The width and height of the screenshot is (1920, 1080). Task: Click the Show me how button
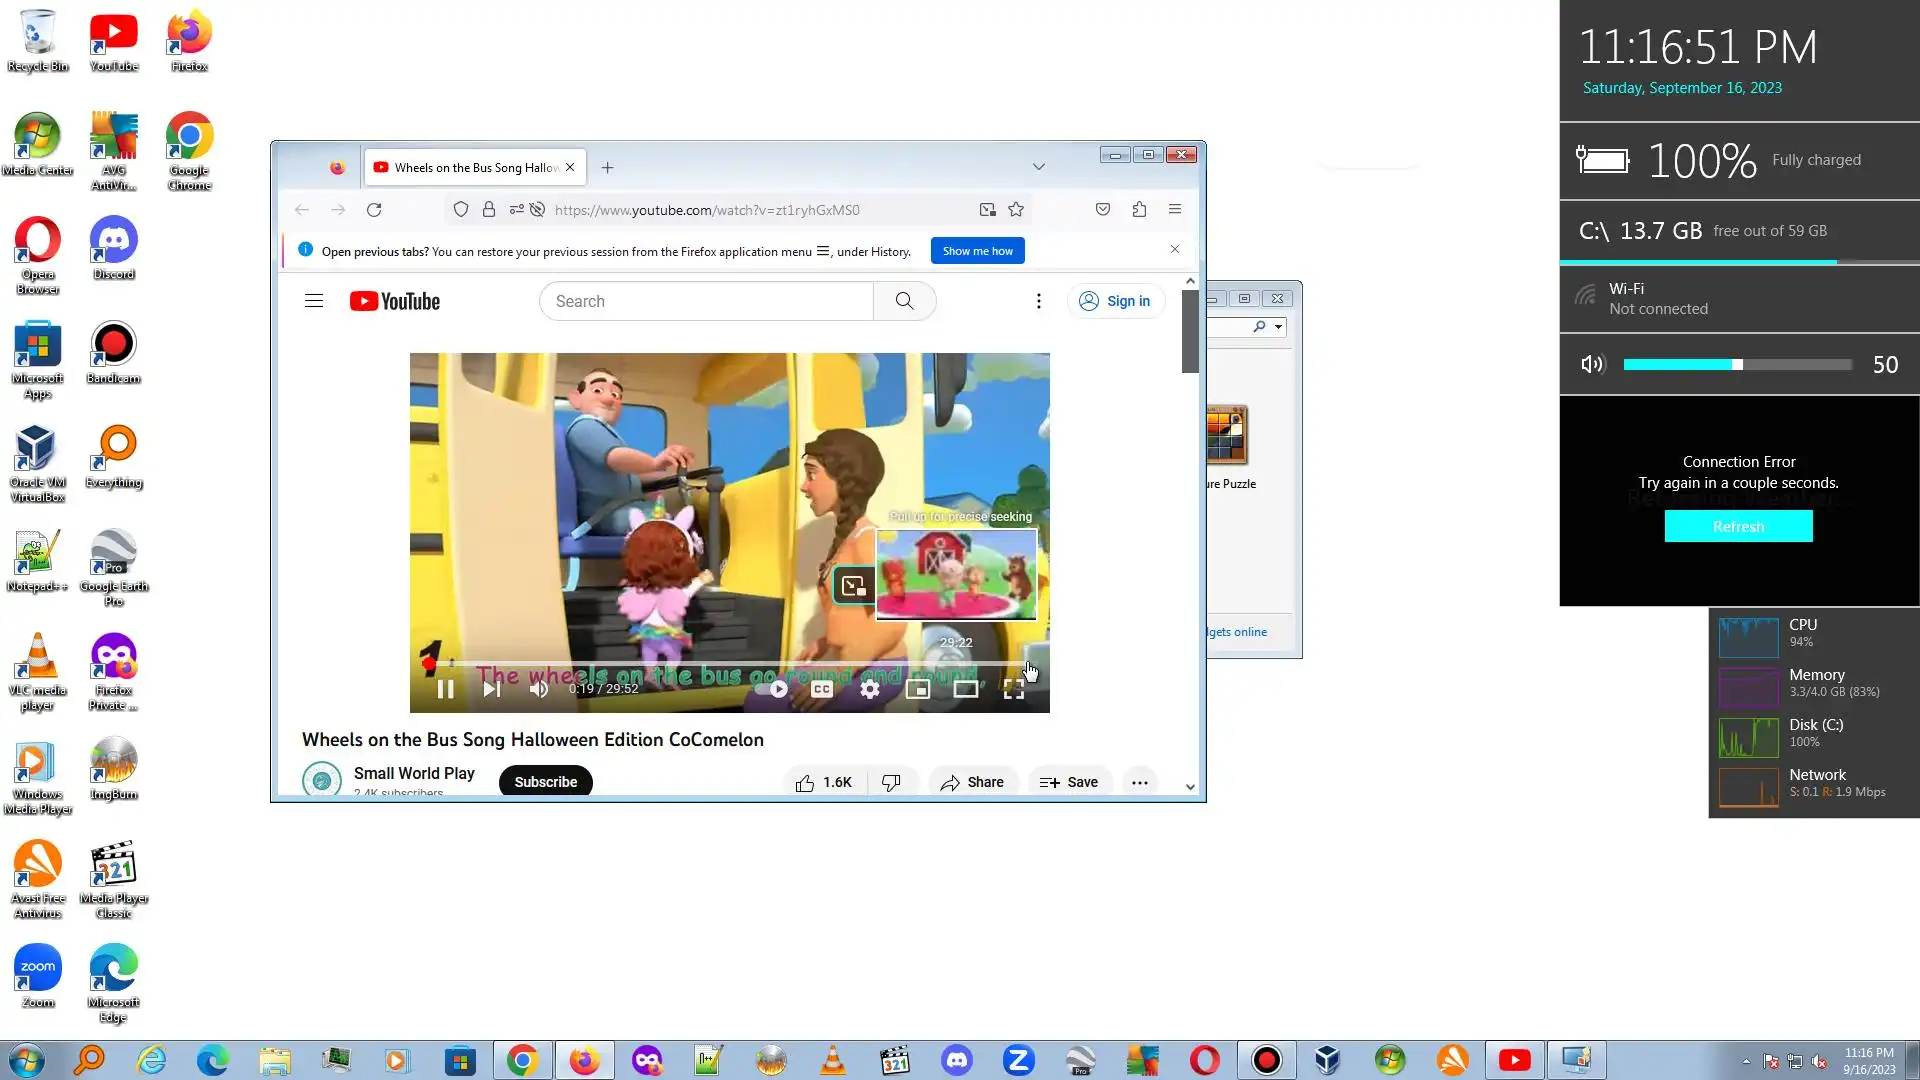pyautogui.click(x=977, y=251)
